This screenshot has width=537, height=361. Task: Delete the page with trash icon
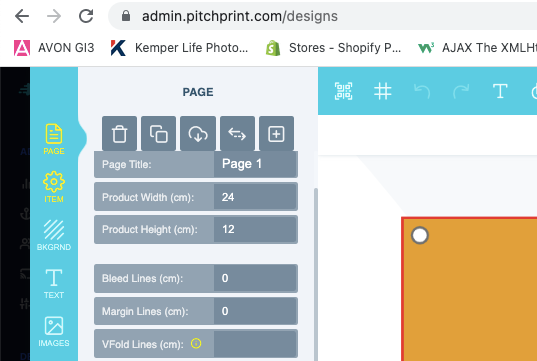[120, 134]
